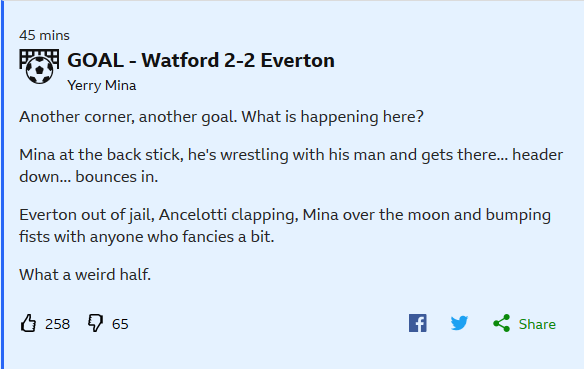Click the 'Mina at the back stick' paragraph

(291, 166)
